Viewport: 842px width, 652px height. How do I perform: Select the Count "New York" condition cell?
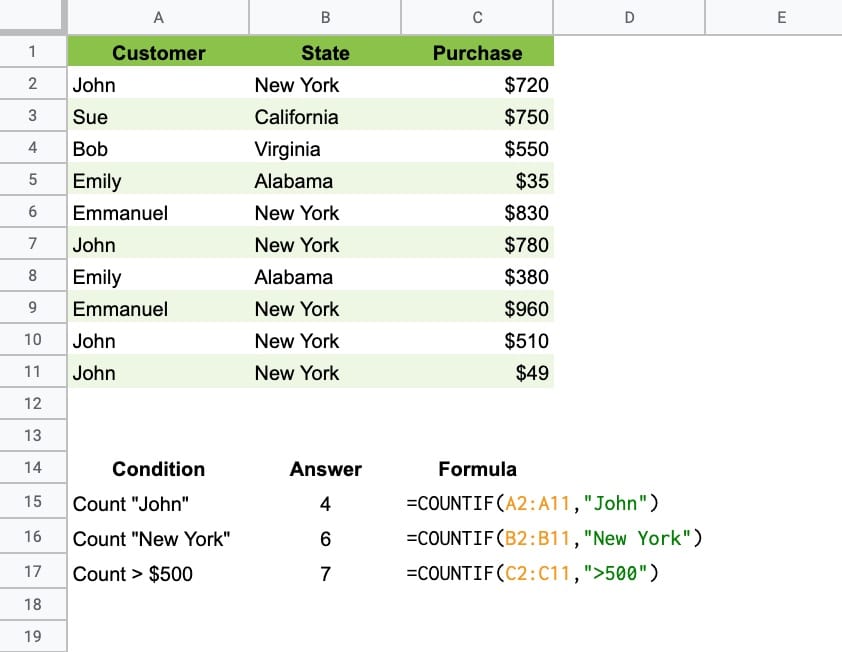(158, 538)
